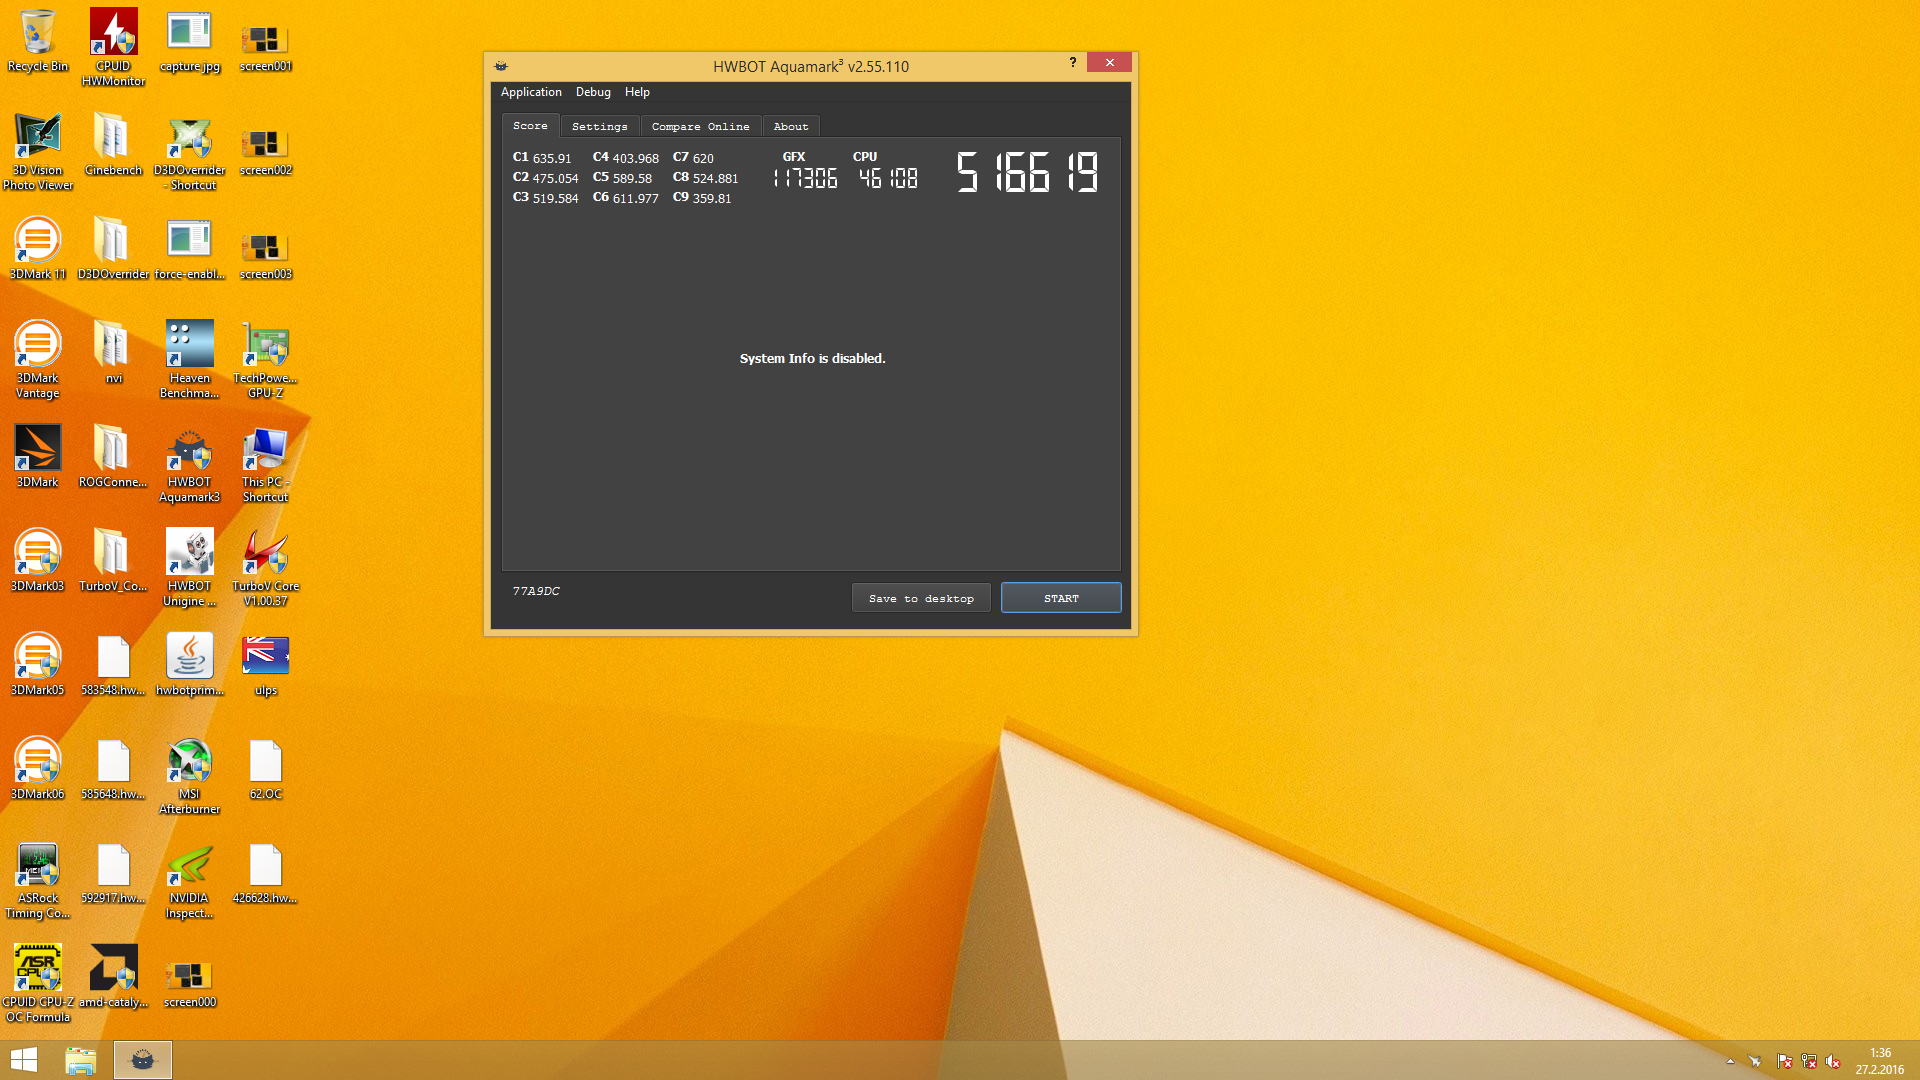
Task: Click the question mark help button
Action: 1073,62
